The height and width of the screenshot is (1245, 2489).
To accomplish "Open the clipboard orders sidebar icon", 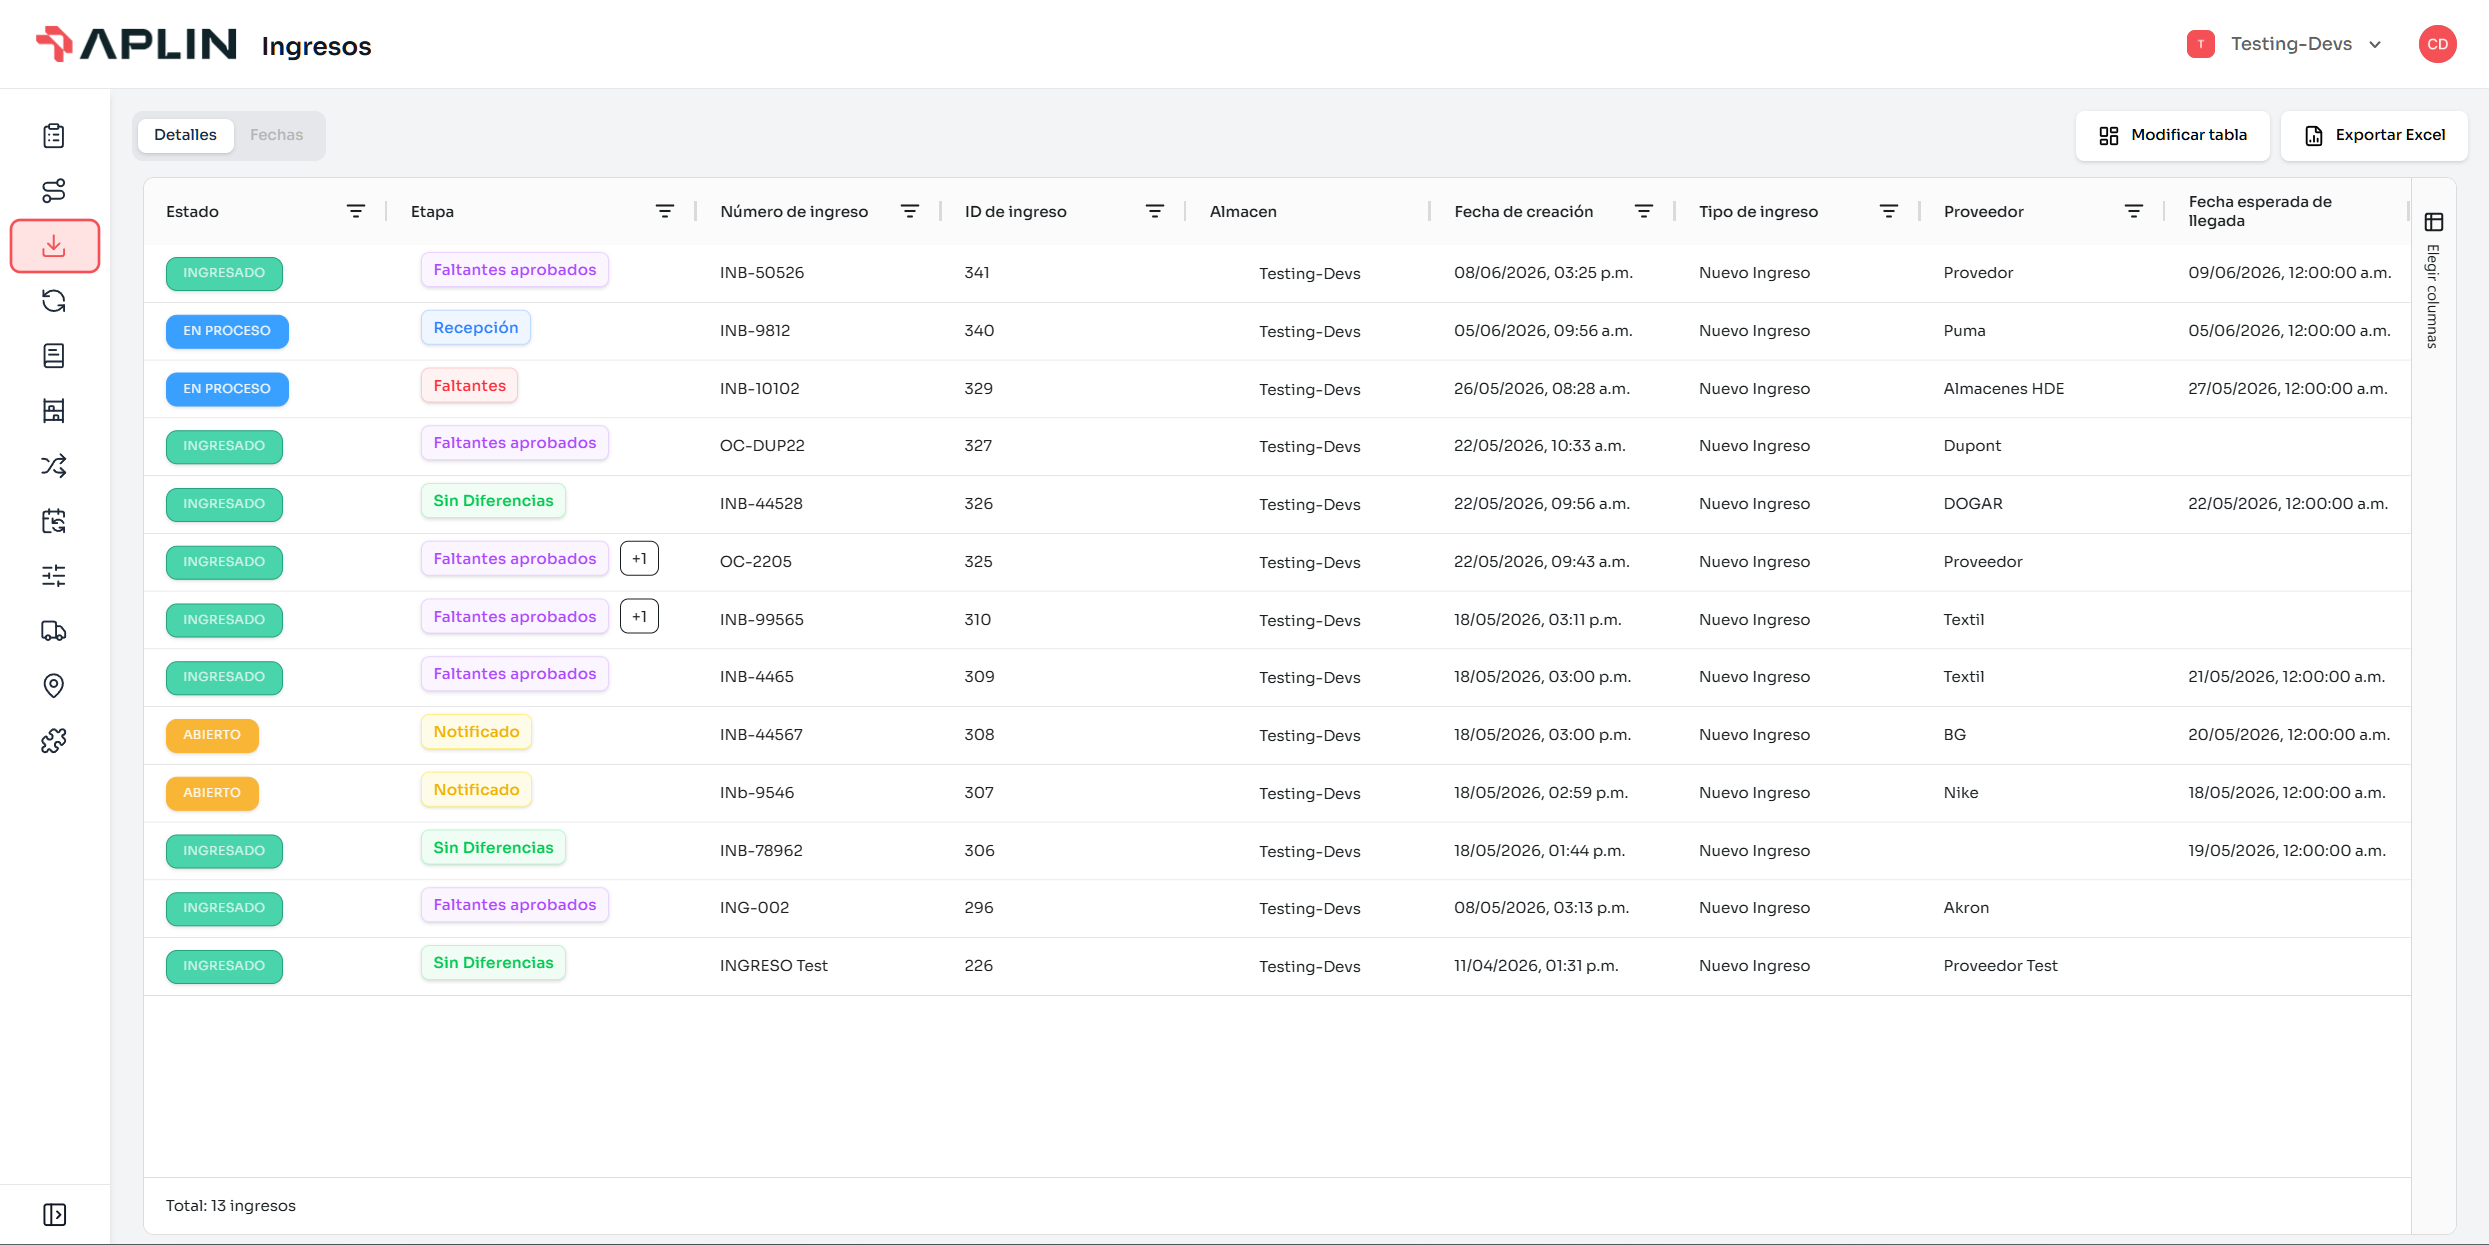I will [x=54, y=135].
